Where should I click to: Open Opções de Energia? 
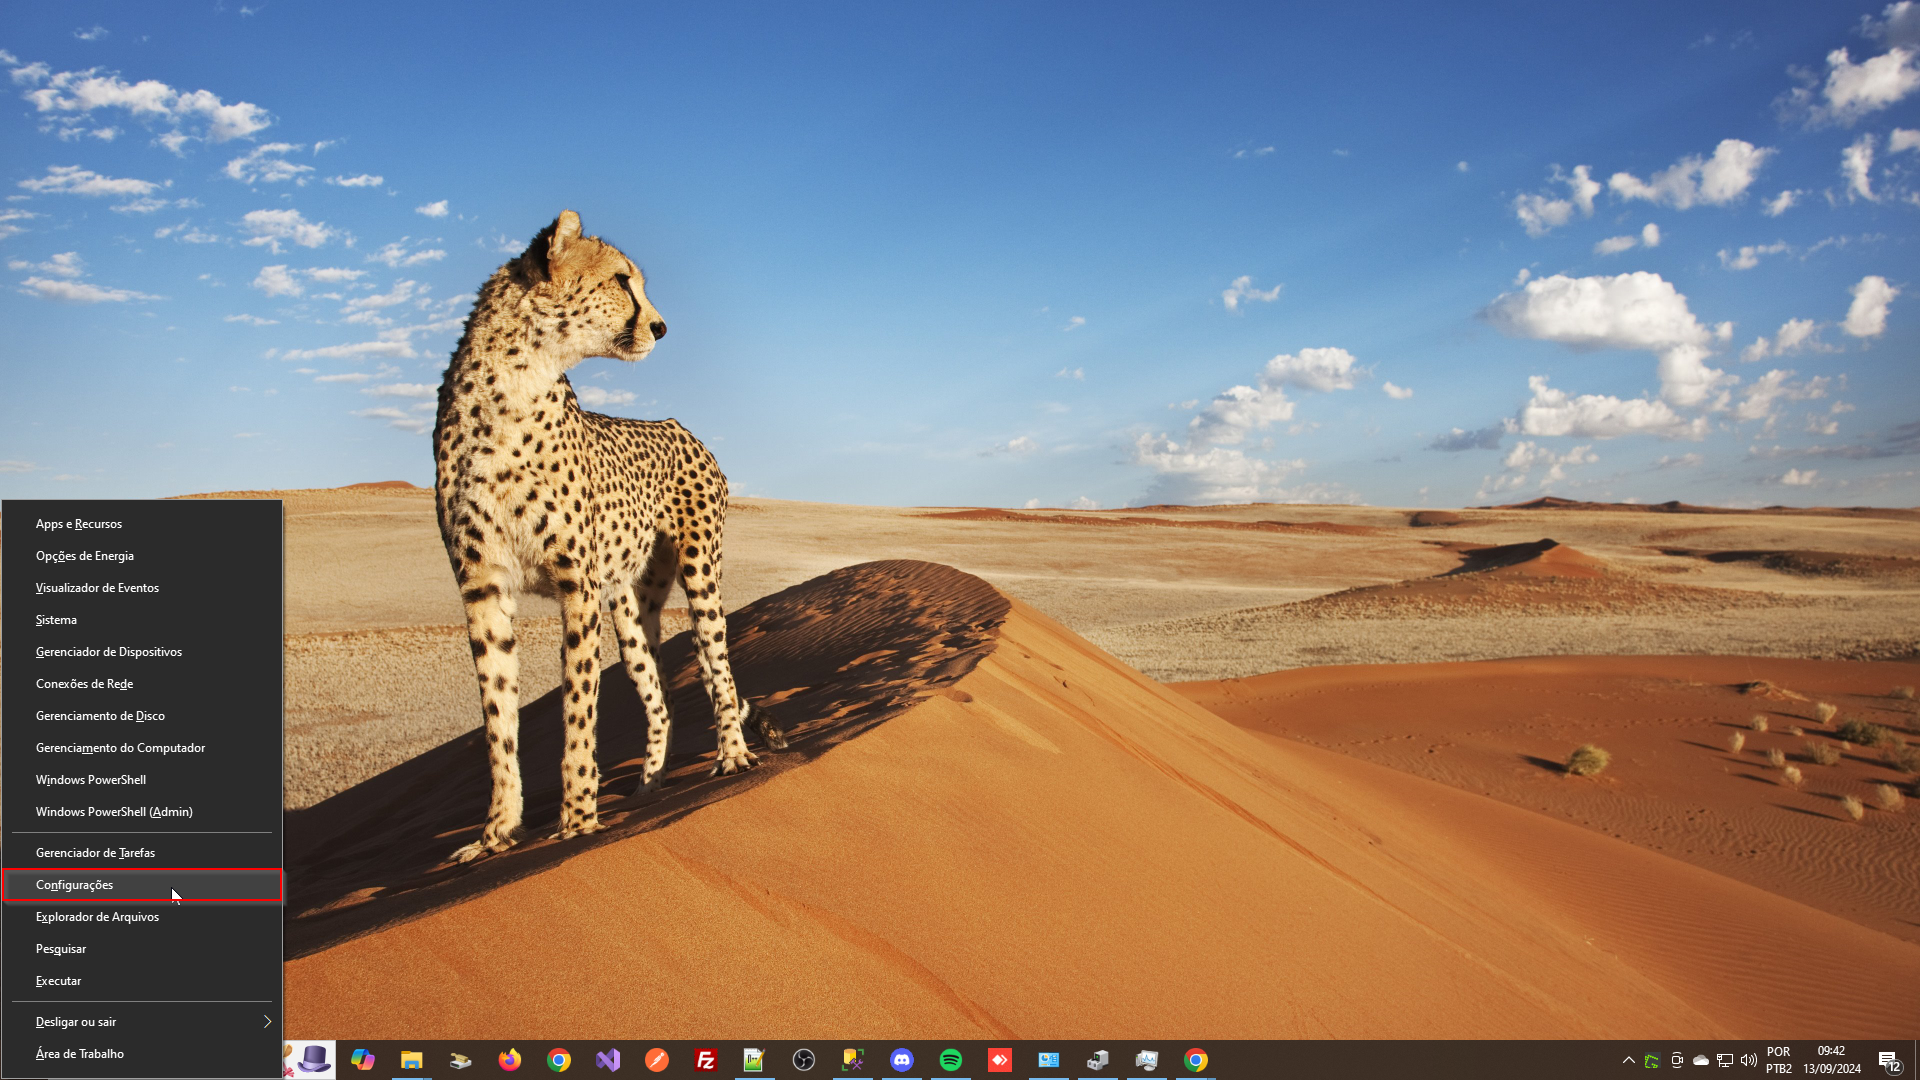click(x=142, y=556)
